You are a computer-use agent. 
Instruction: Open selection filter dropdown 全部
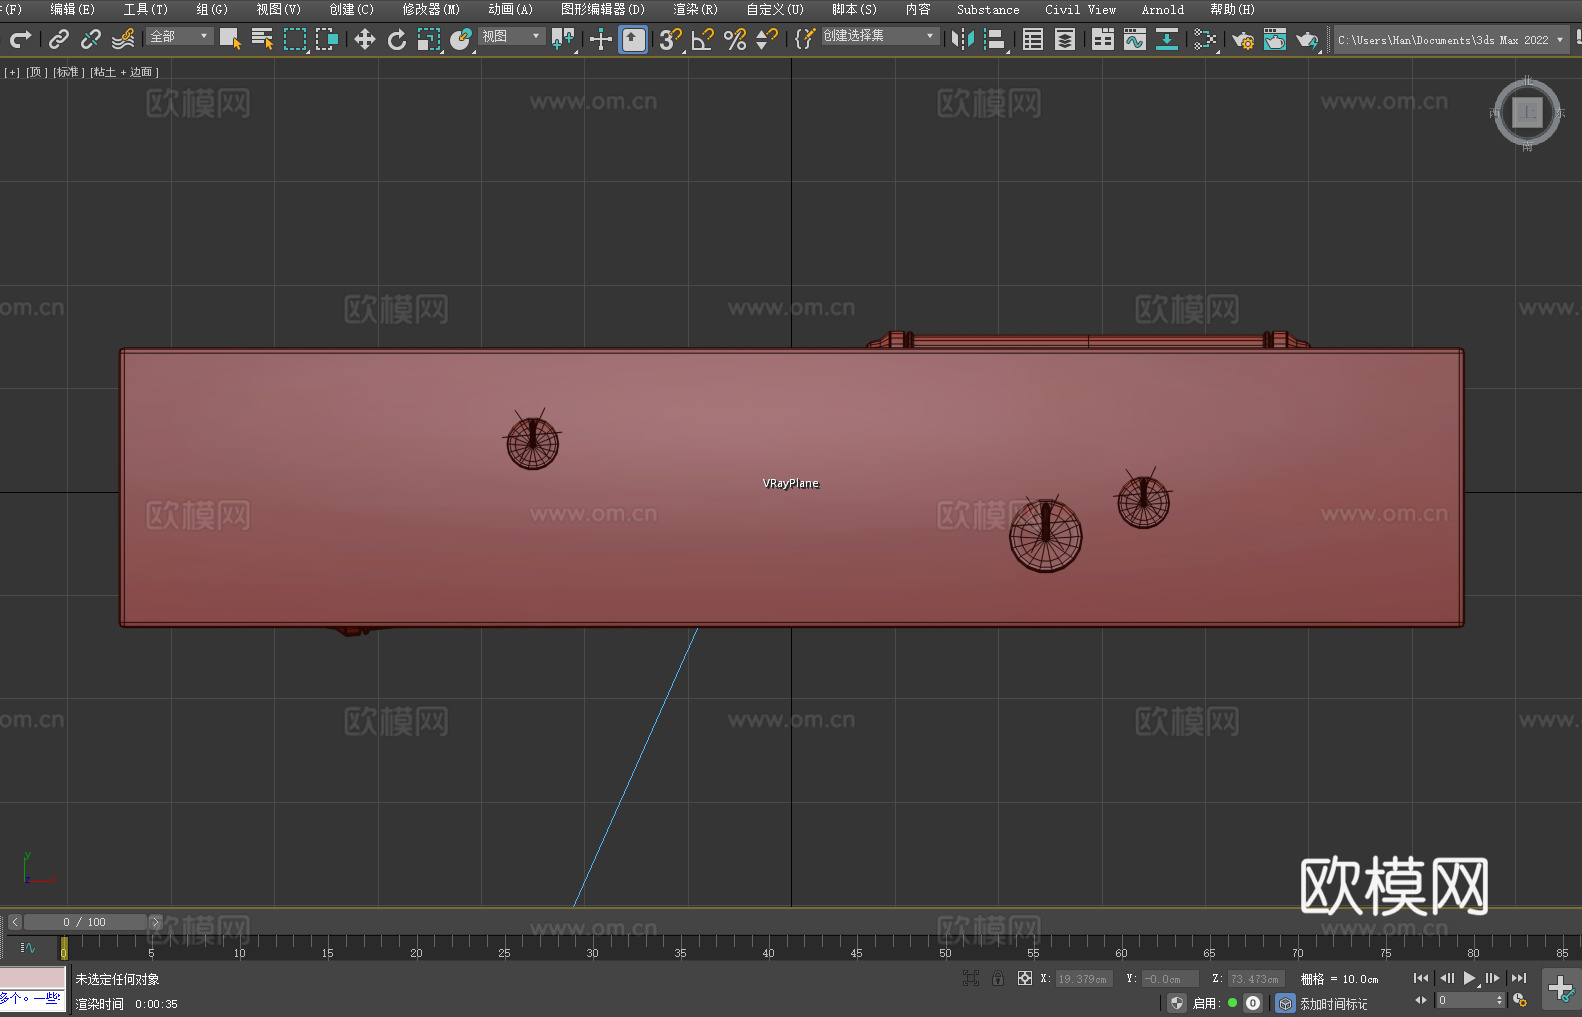(x=180, y=36)
